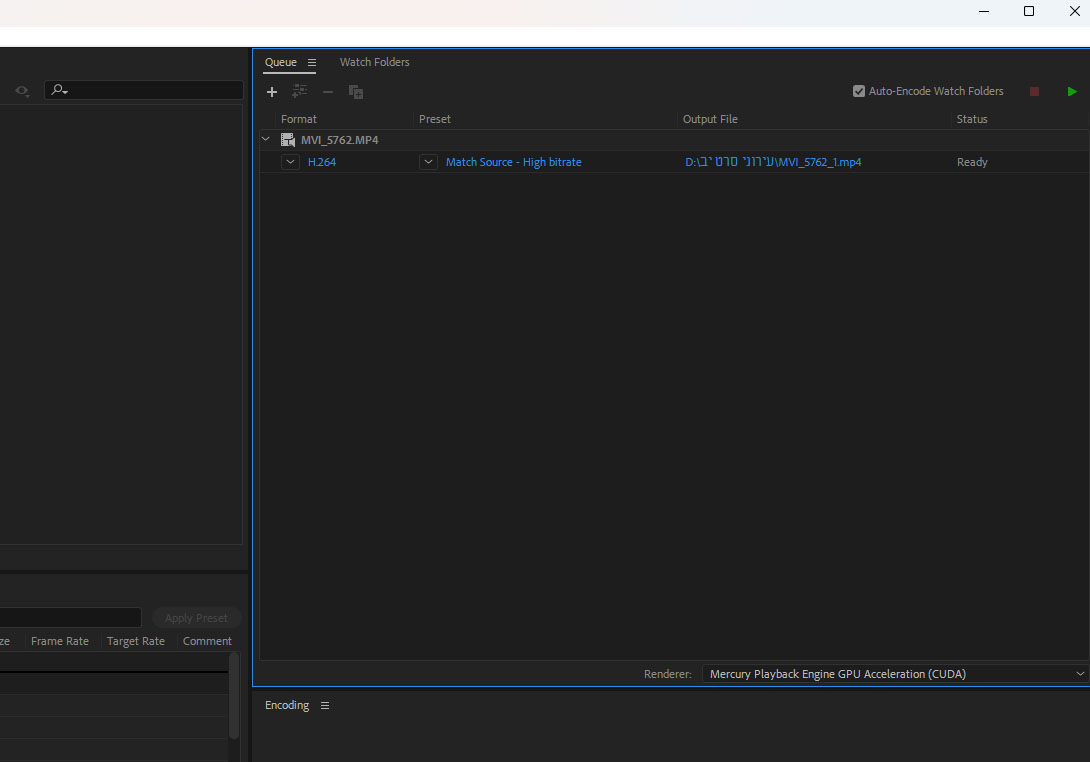Open the H.264 format dropdown arrow

(290, 162)
